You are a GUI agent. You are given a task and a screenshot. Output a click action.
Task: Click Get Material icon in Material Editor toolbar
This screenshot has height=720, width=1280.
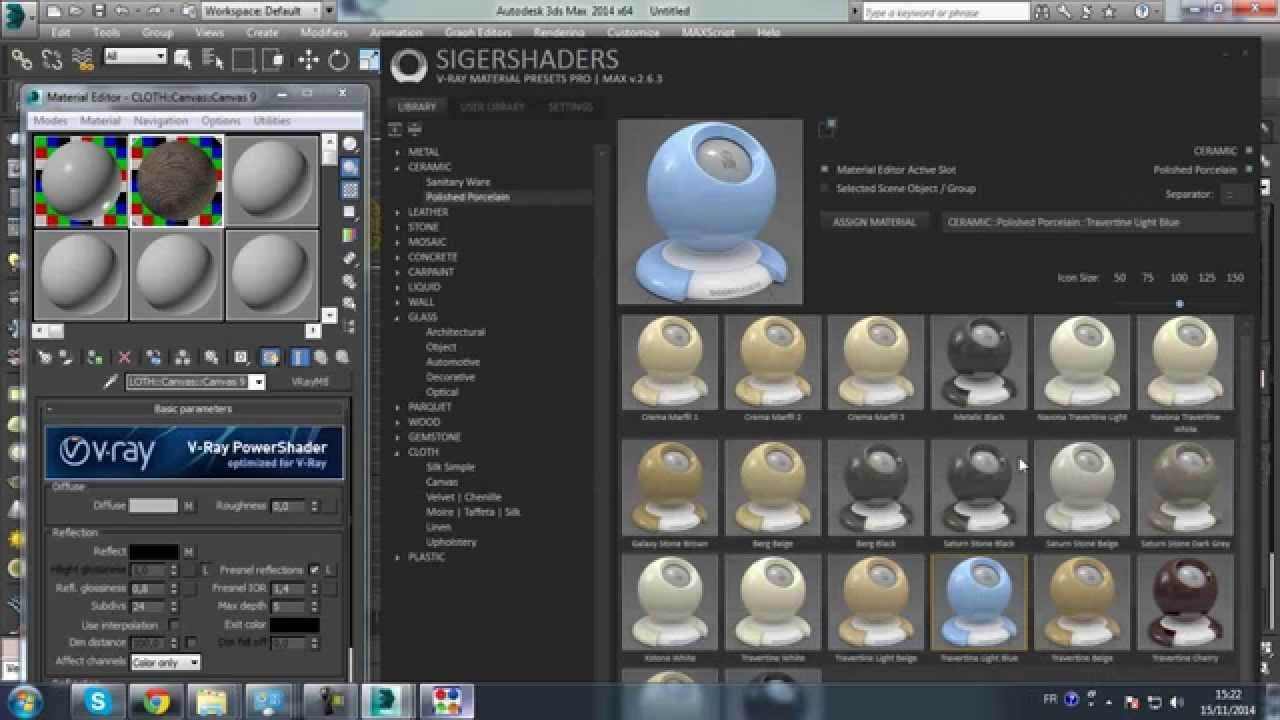(45, 357)
